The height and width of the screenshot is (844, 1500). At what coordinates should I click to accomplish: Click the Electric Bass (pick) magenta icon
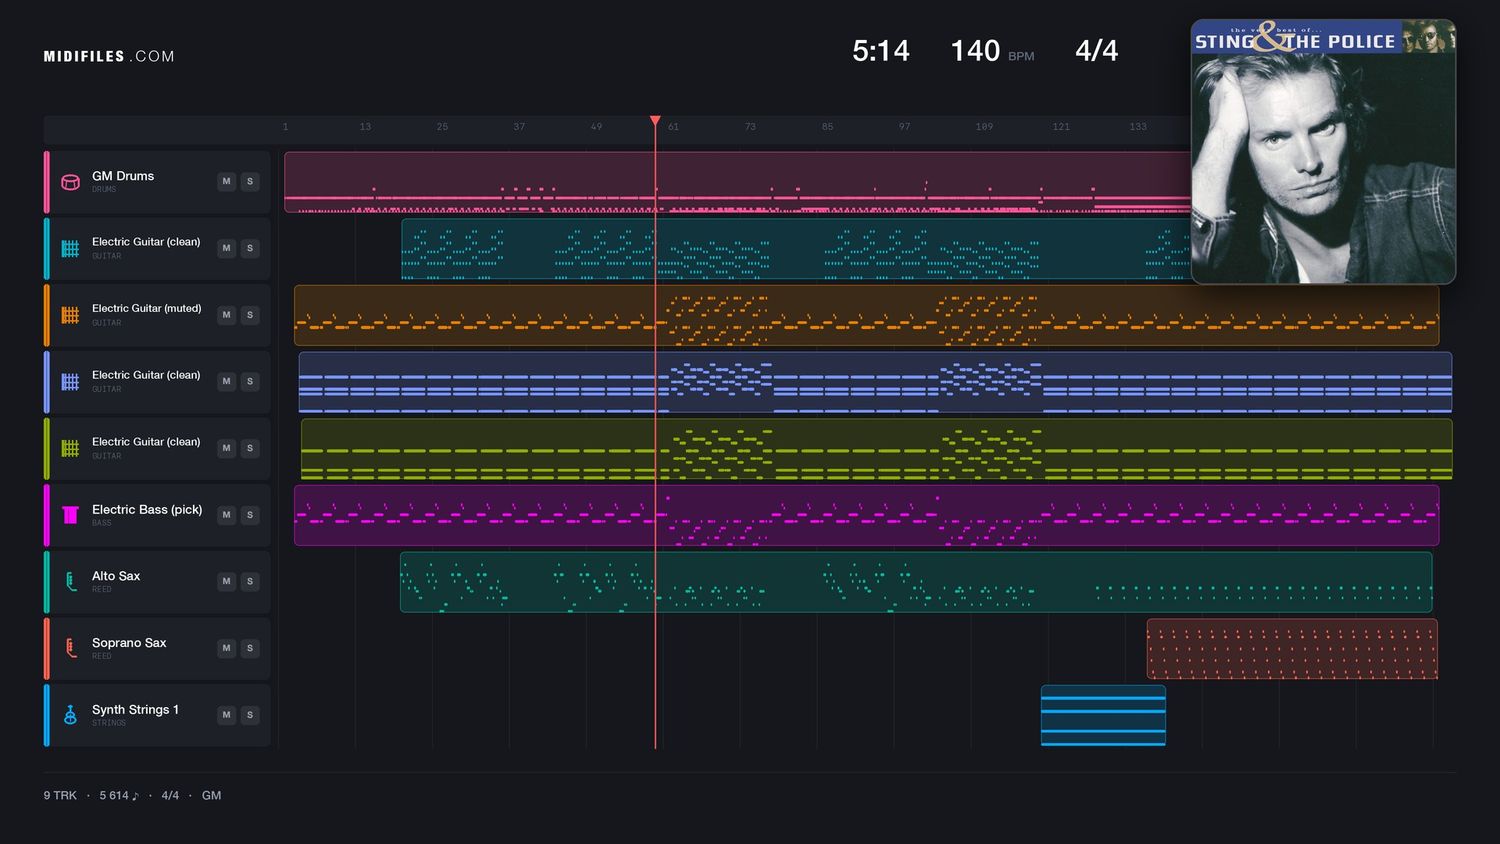70,515
